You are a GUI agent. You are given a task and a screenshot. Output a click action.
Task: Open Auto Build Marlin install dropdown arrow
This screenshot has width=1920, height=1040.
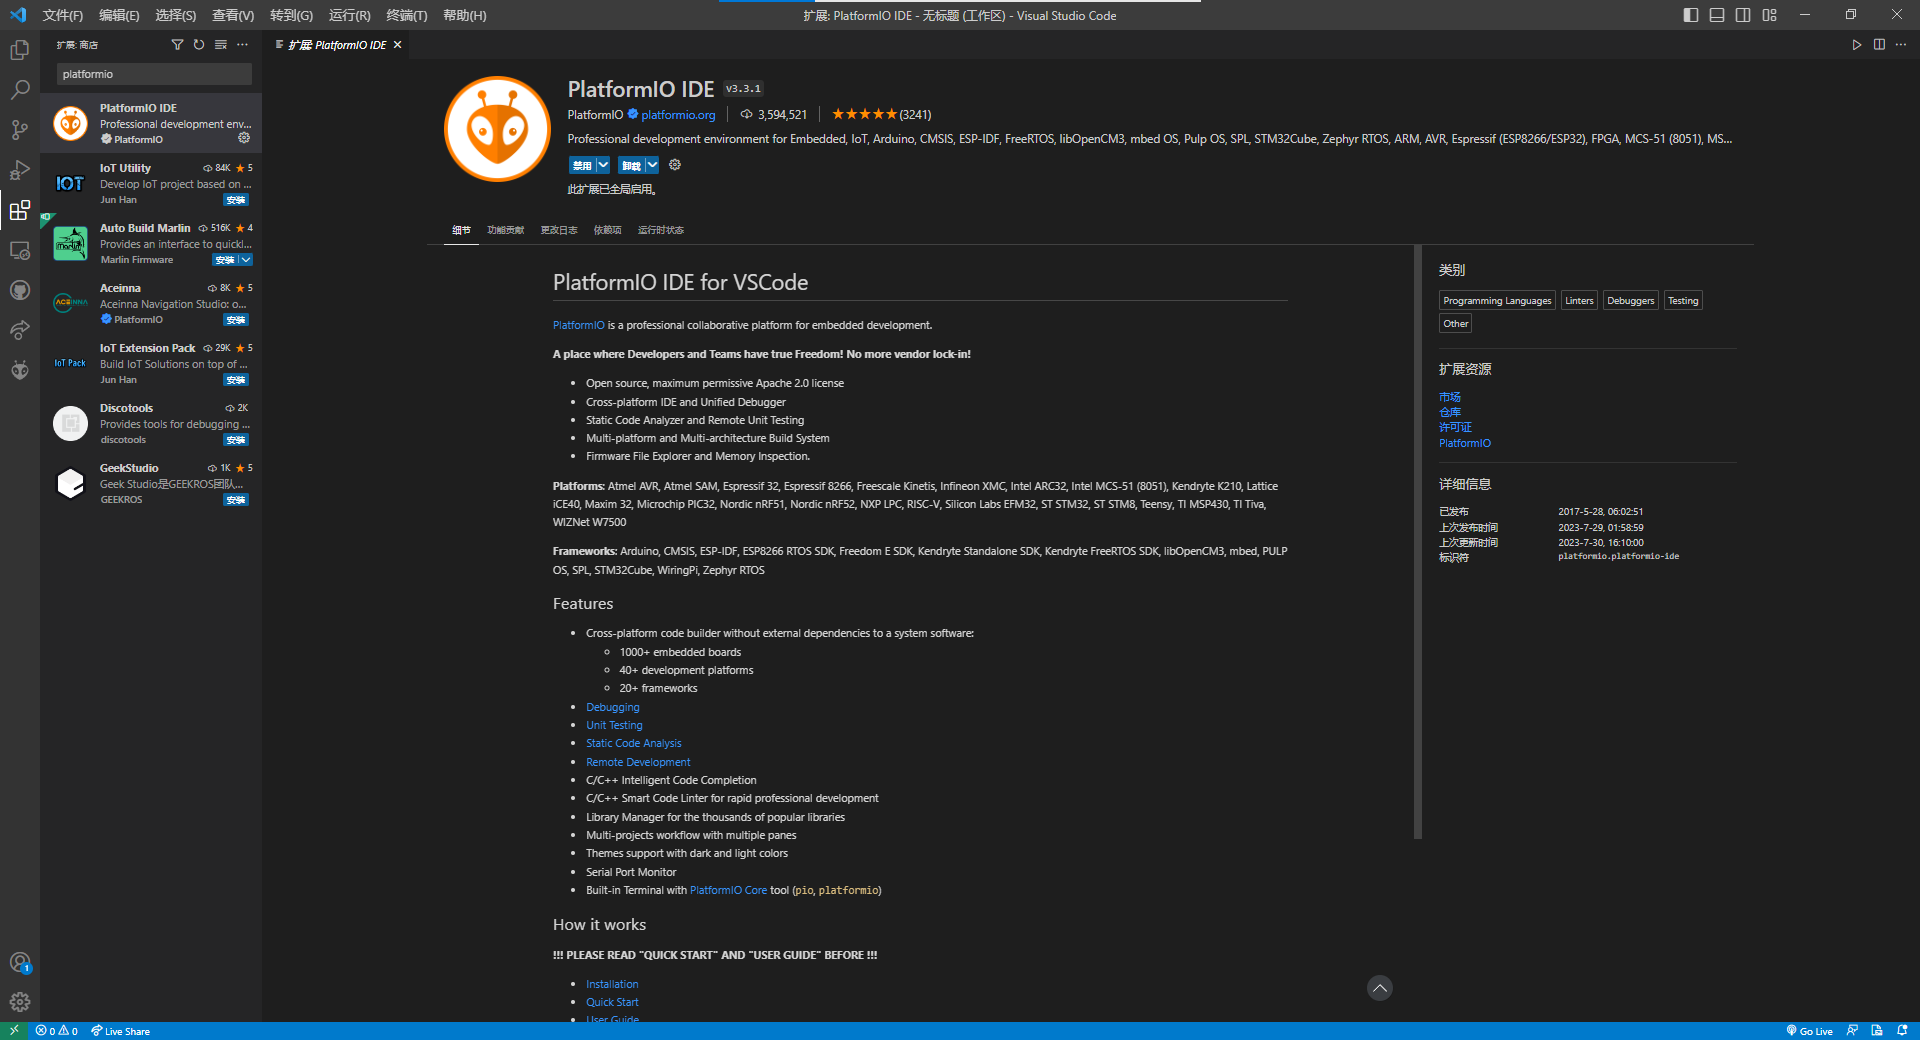tap(246, 260)
